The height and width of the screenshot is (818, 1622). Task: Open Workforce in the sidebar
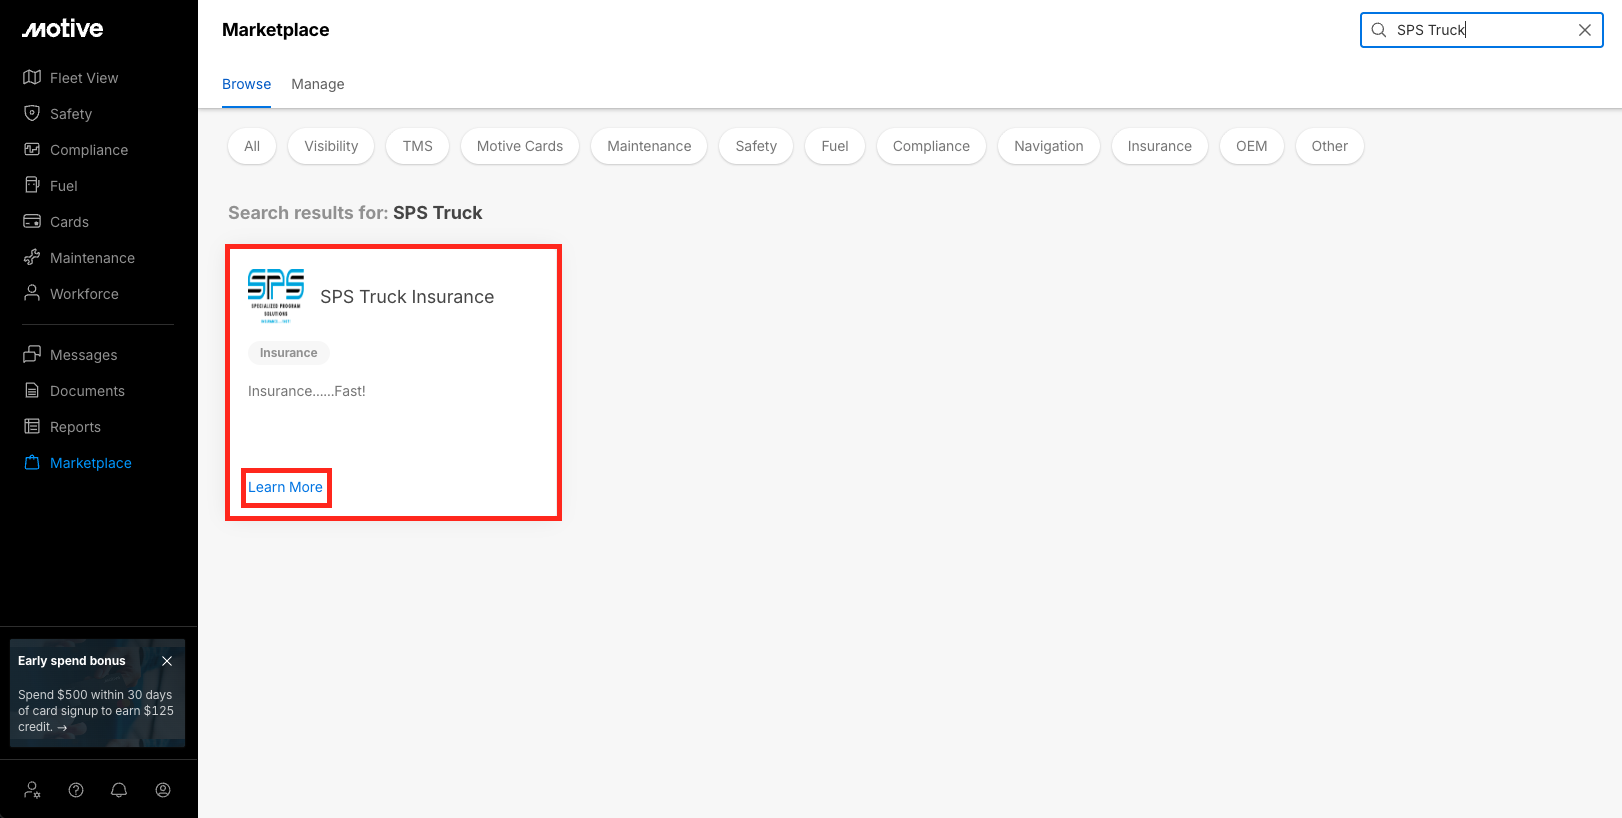(x=84, y=294)
